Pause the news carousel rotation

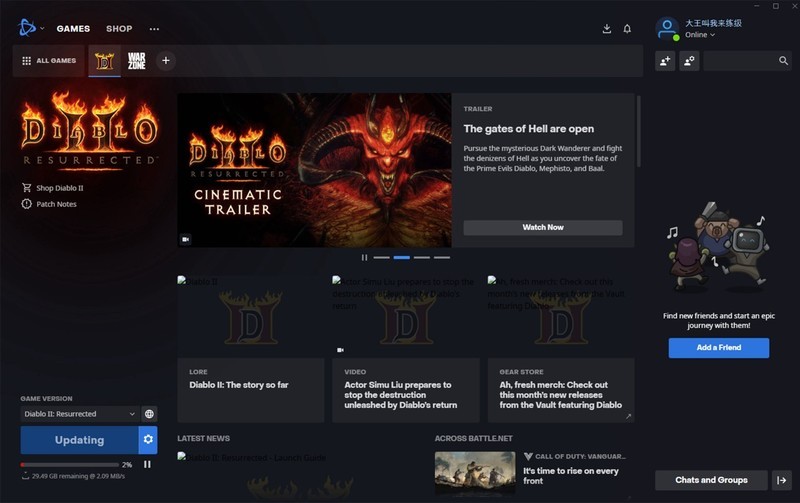[364, 258]
